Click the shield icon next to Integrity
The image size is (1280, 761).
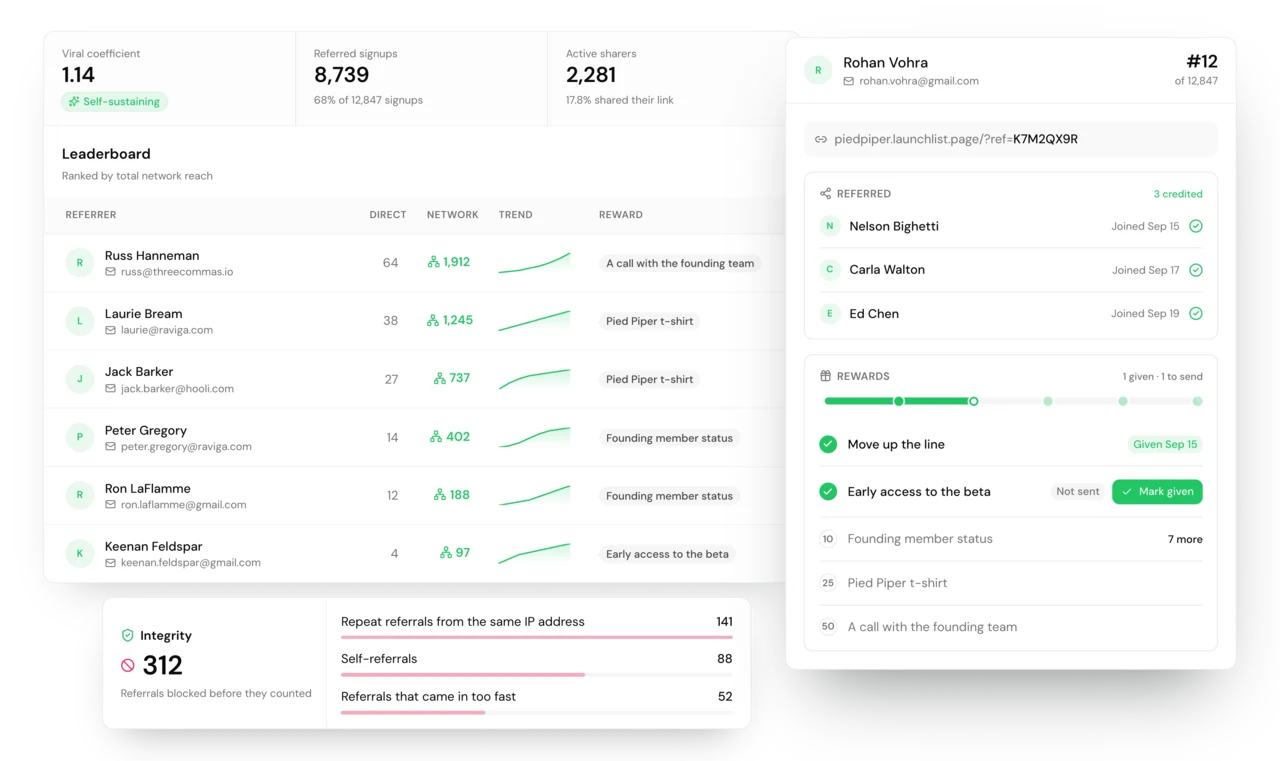click(127, 635)
